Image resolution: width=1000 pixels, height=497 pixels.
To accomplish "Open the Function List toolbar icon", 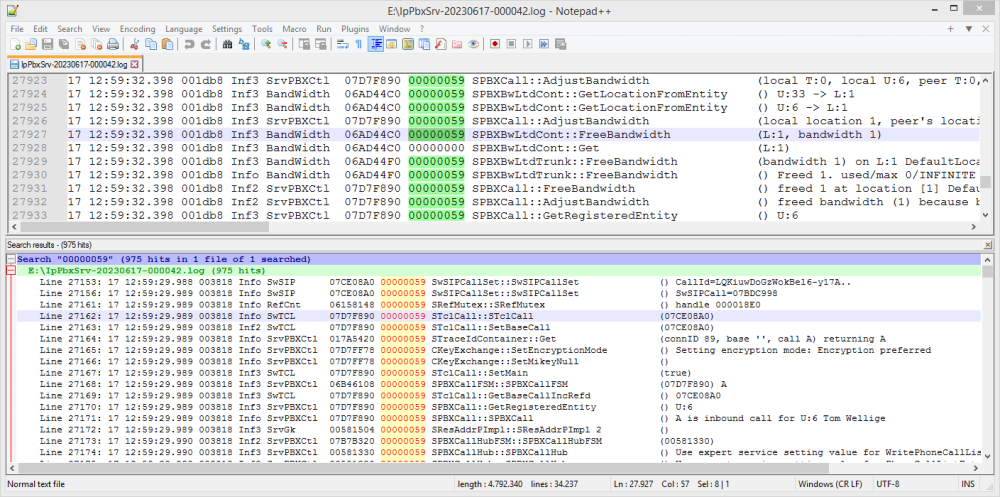I will (x=441, y=44).
